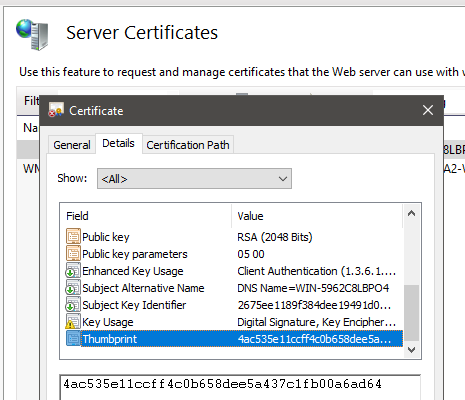465x400 pixels.
Task: Click the 05 00 value
Action: 251,254
